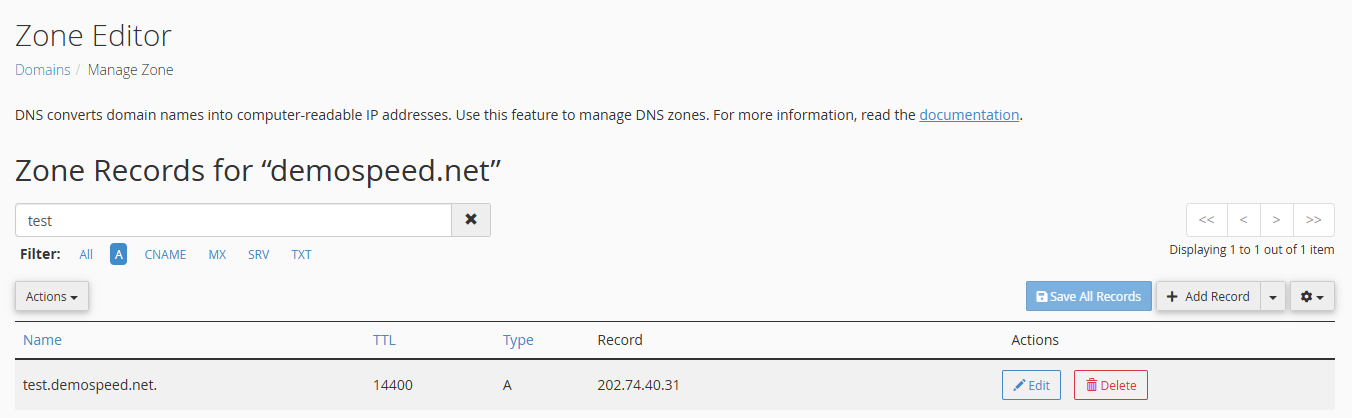Click the search field containing test
Image resolution: width=1352 pixels, height=418 pixels.
[x=234, y=220]
